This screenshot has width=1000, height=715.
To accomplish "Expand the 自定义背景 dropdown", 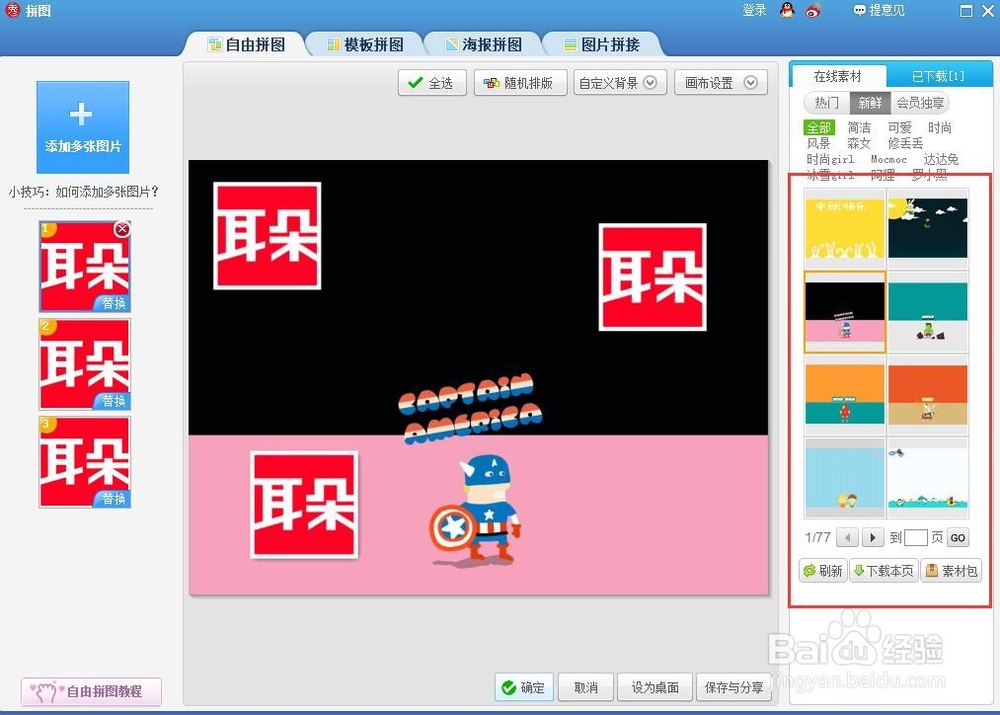I will coord(620,83).
